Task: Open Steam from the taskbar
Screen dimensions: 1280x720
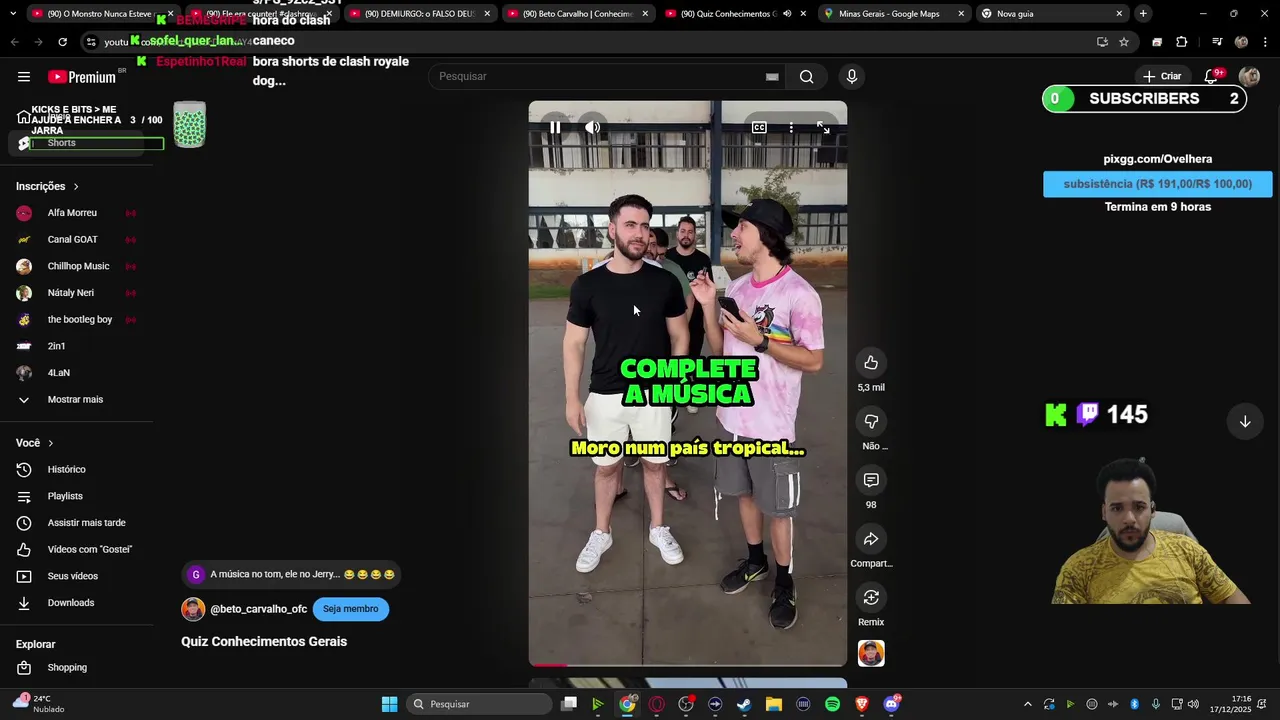Action: click(744, 704)
